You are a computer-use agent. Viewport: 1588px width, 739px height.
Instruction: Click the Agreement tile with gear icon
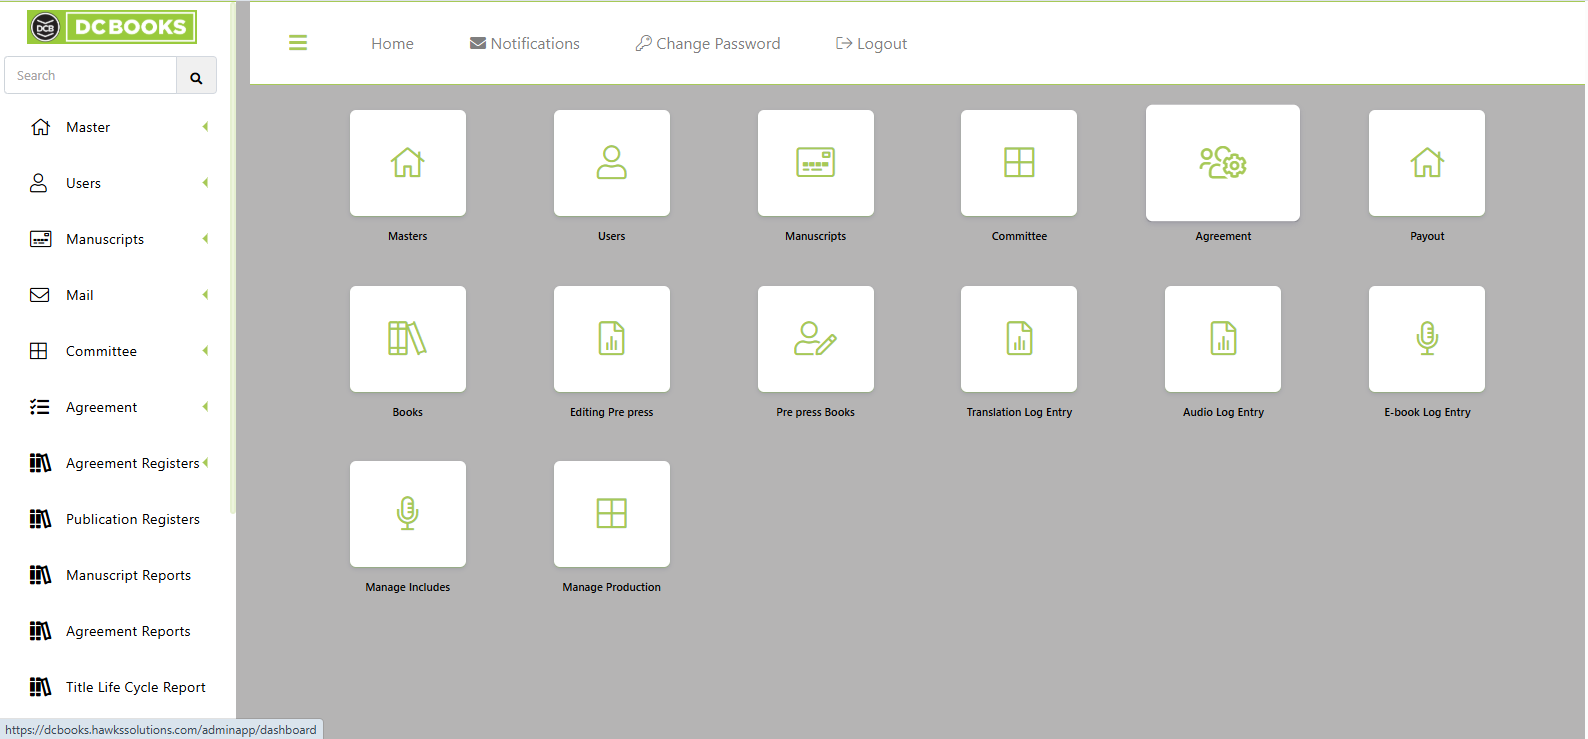pyautogui.click(x=1222, y=163)
